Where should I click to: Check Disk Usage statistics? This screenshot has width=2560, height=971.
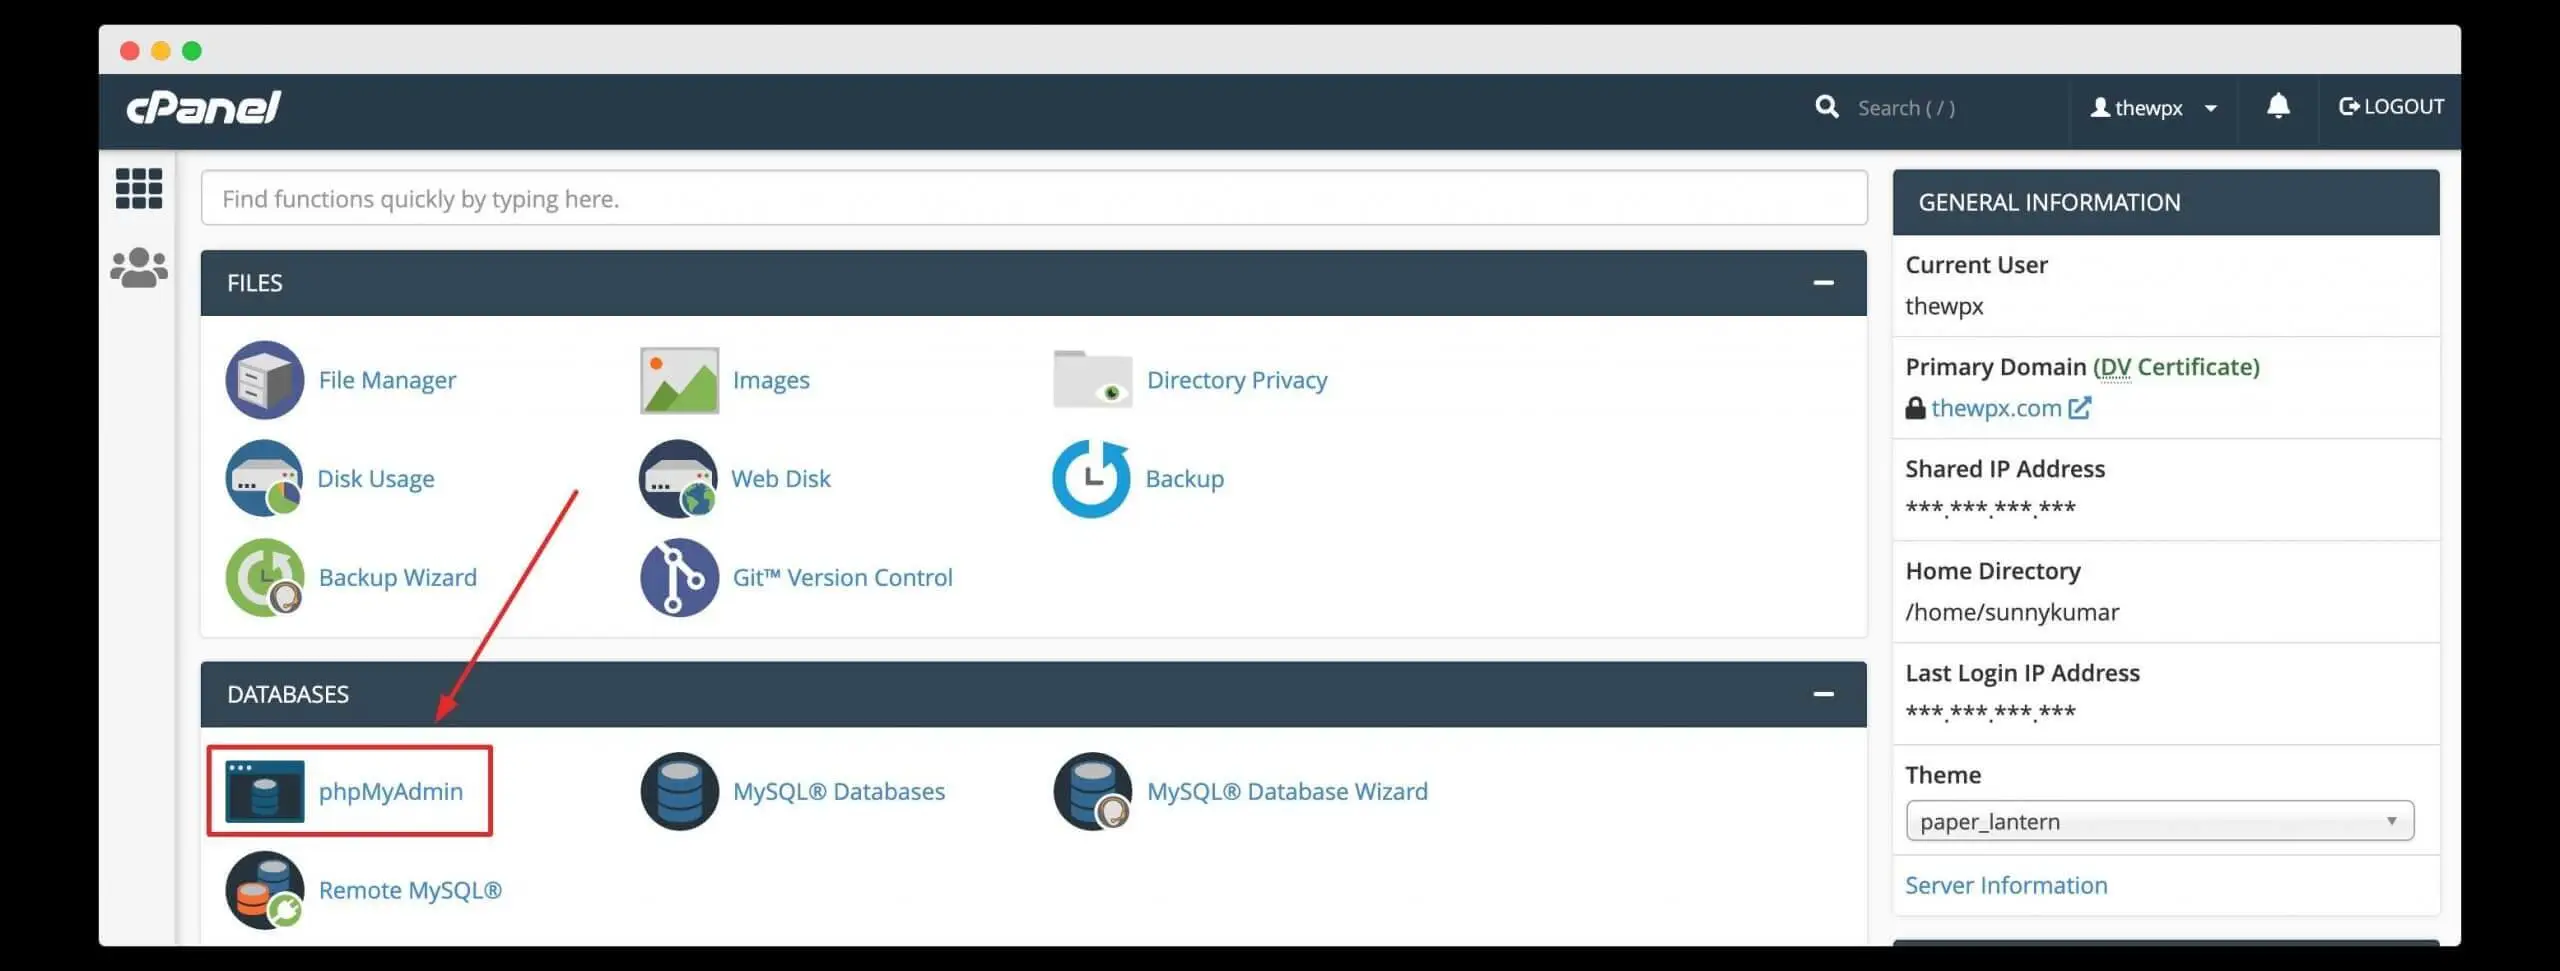pyautogui.click(x=376, y=478)
